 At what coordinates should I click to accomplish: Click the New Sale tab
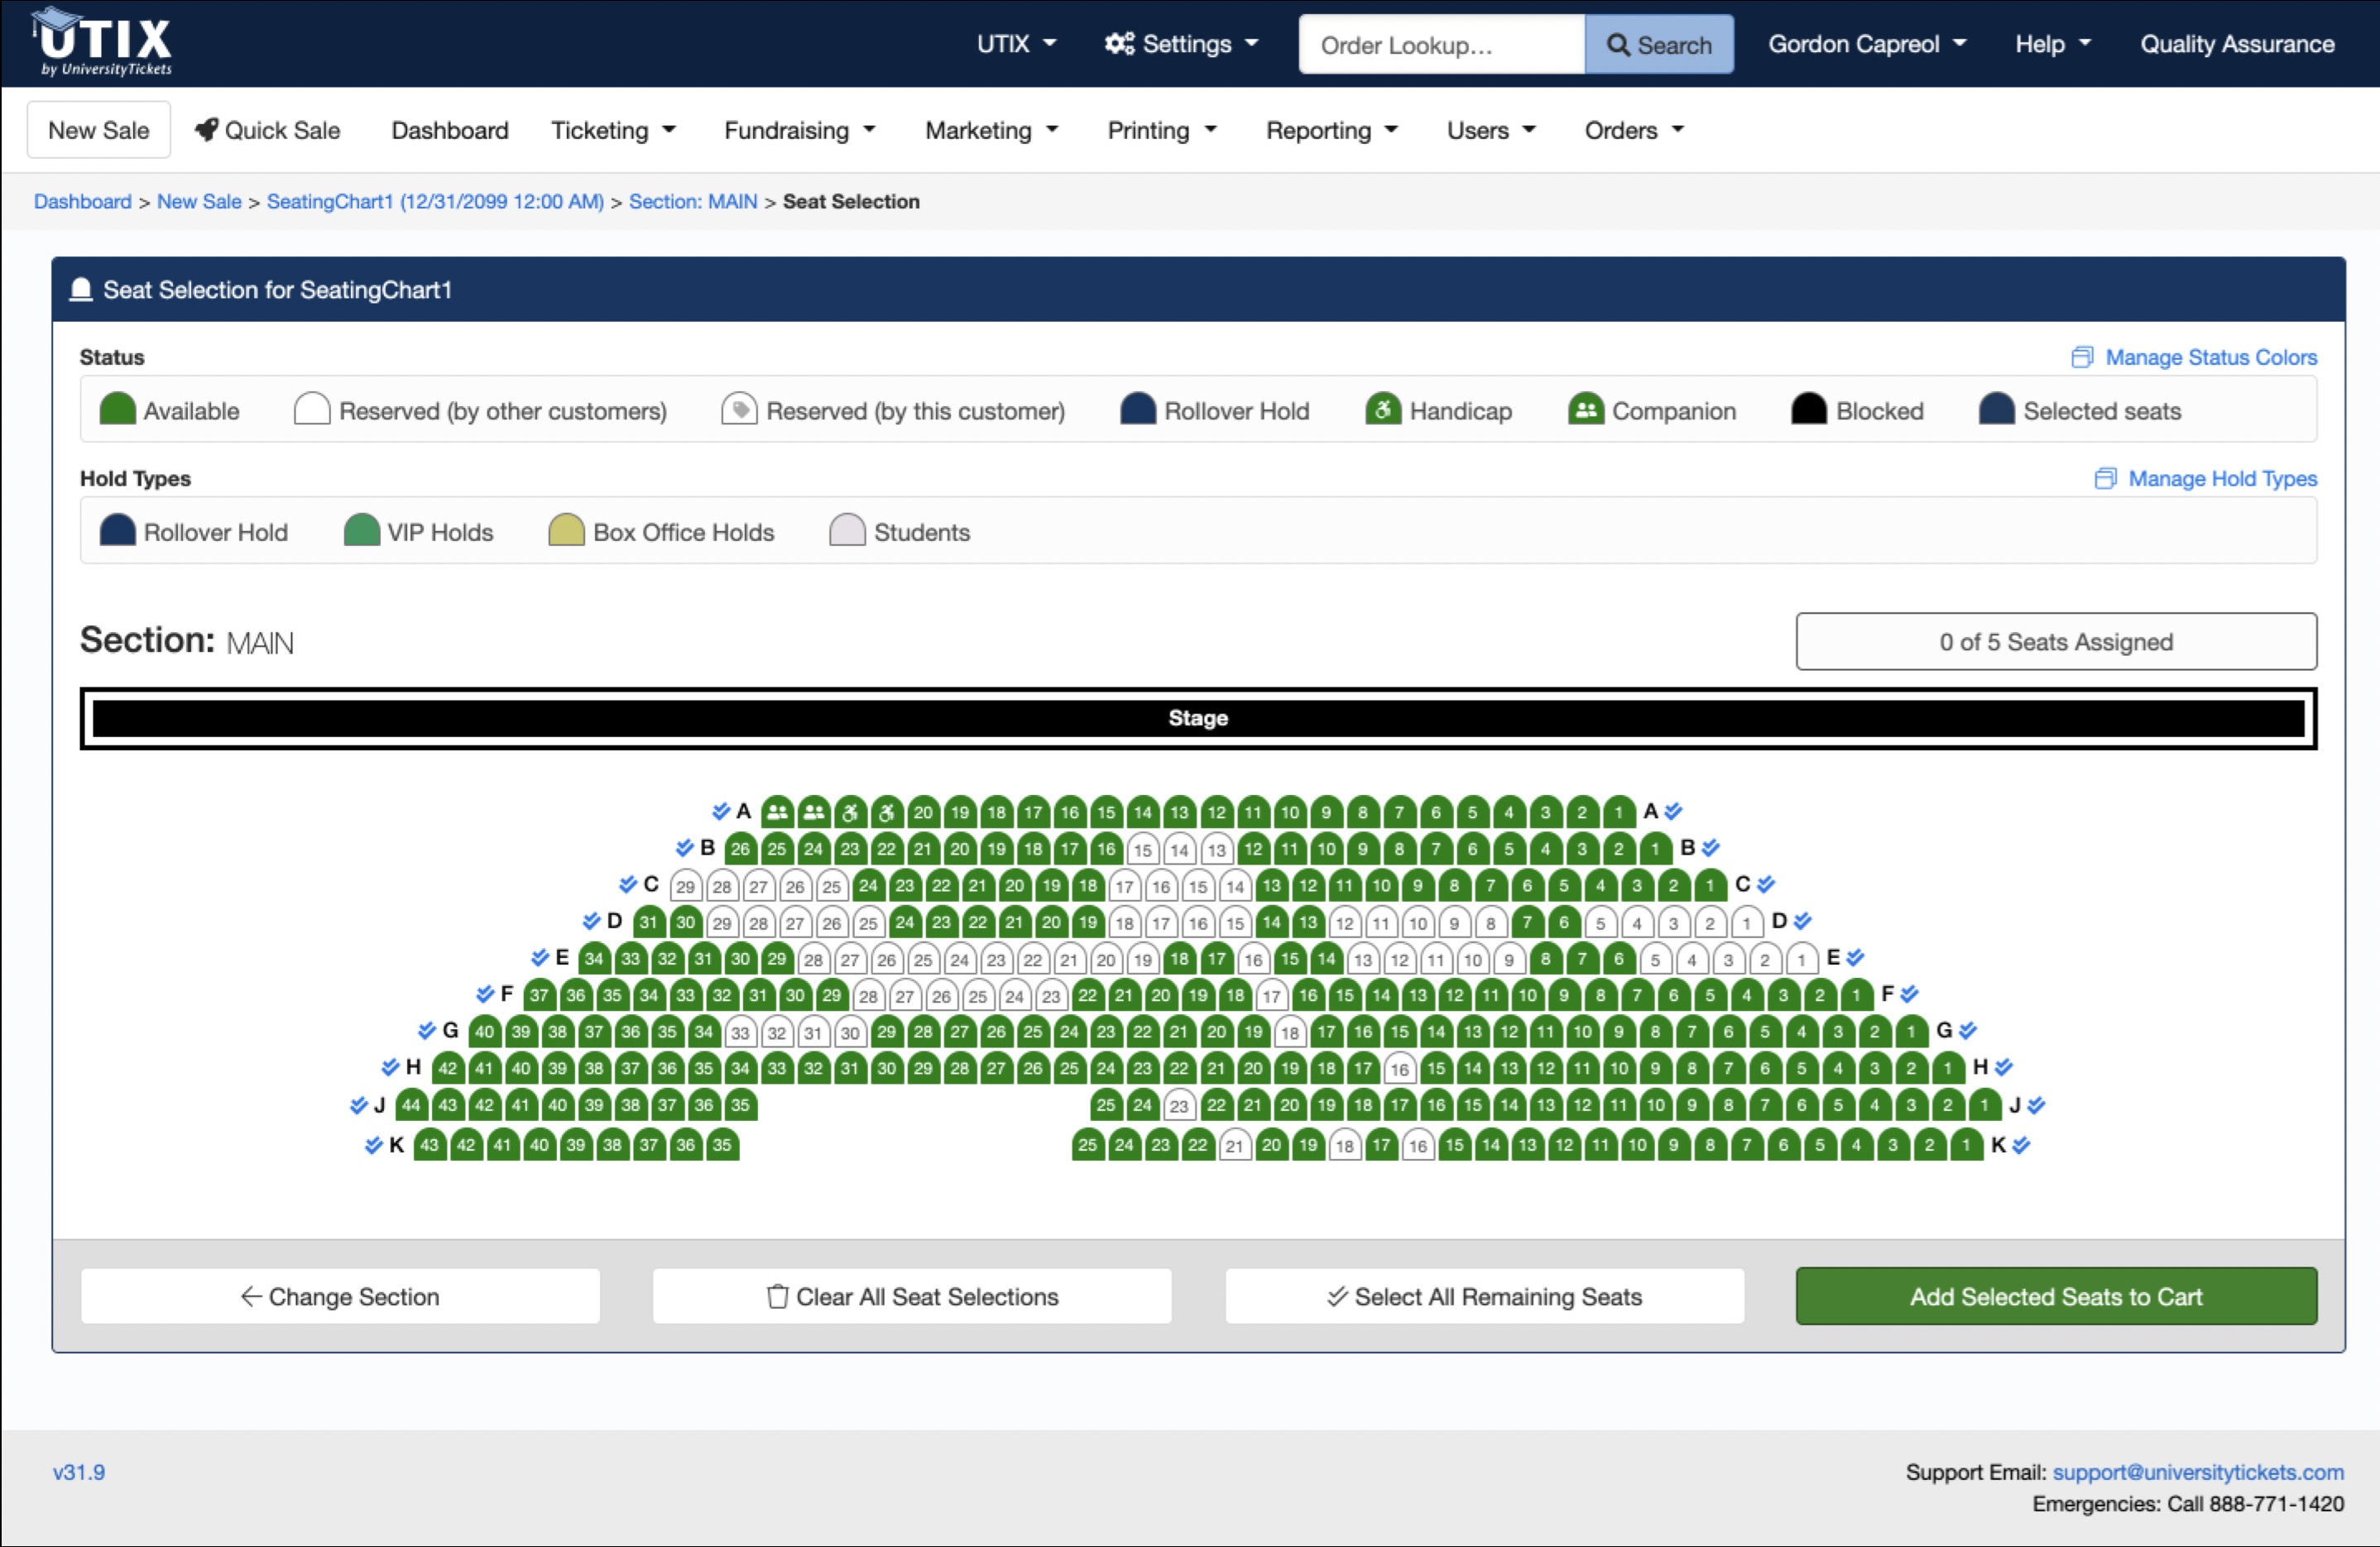pyautogui.click(x=98, y=130)
